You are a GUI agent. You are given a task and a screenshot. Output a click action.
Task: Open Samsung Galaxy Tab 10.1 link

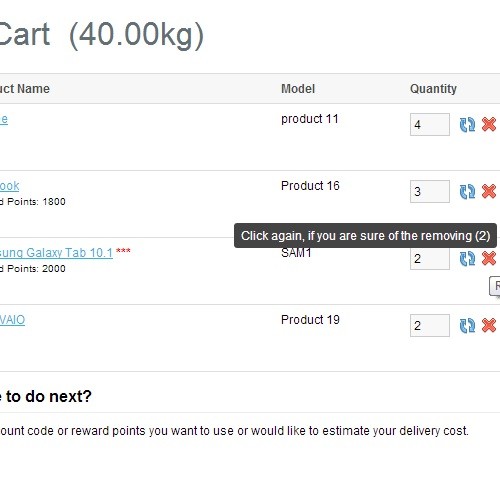coord(56,253)
